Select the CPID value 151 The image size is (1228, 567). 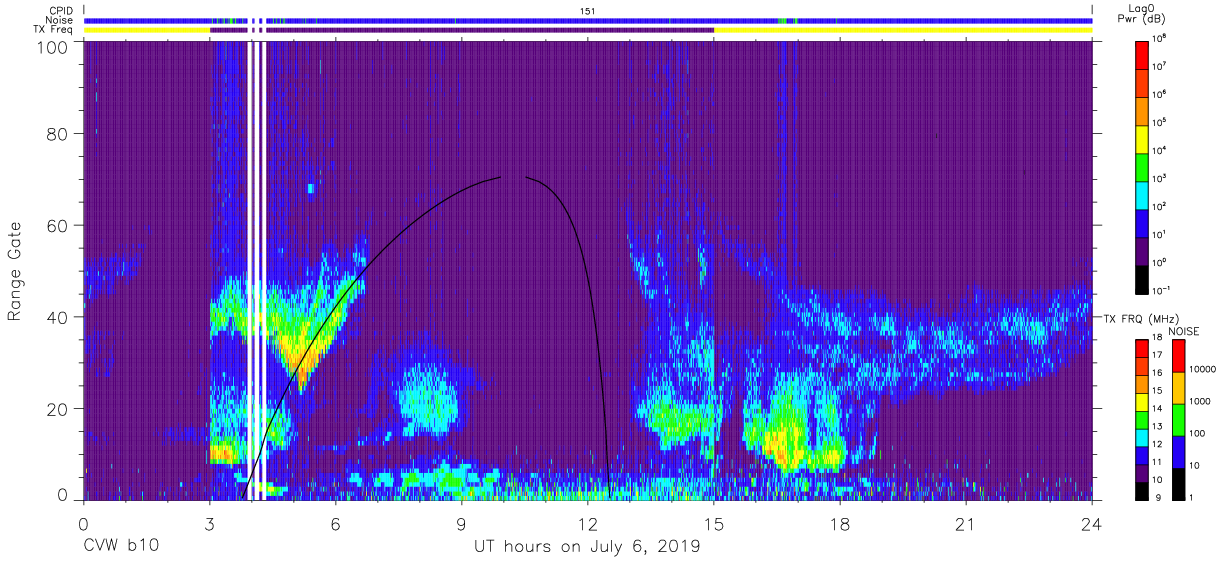(x=587, y=10)
